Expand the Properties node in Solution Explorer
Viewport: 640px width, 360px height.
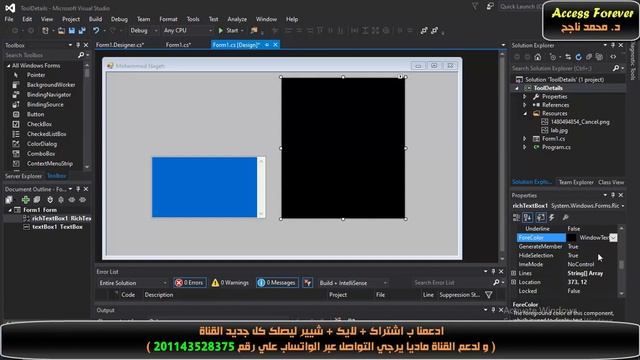525,97
